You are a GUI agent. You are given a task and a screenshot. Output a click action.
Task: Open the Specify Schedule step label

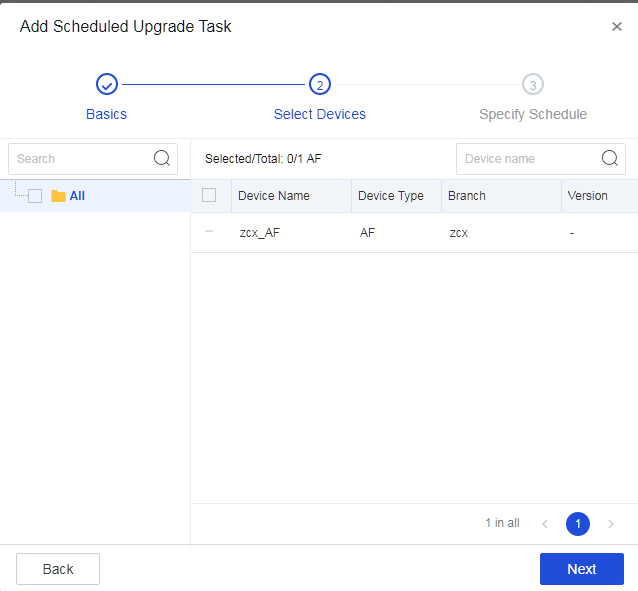[533, 114]
